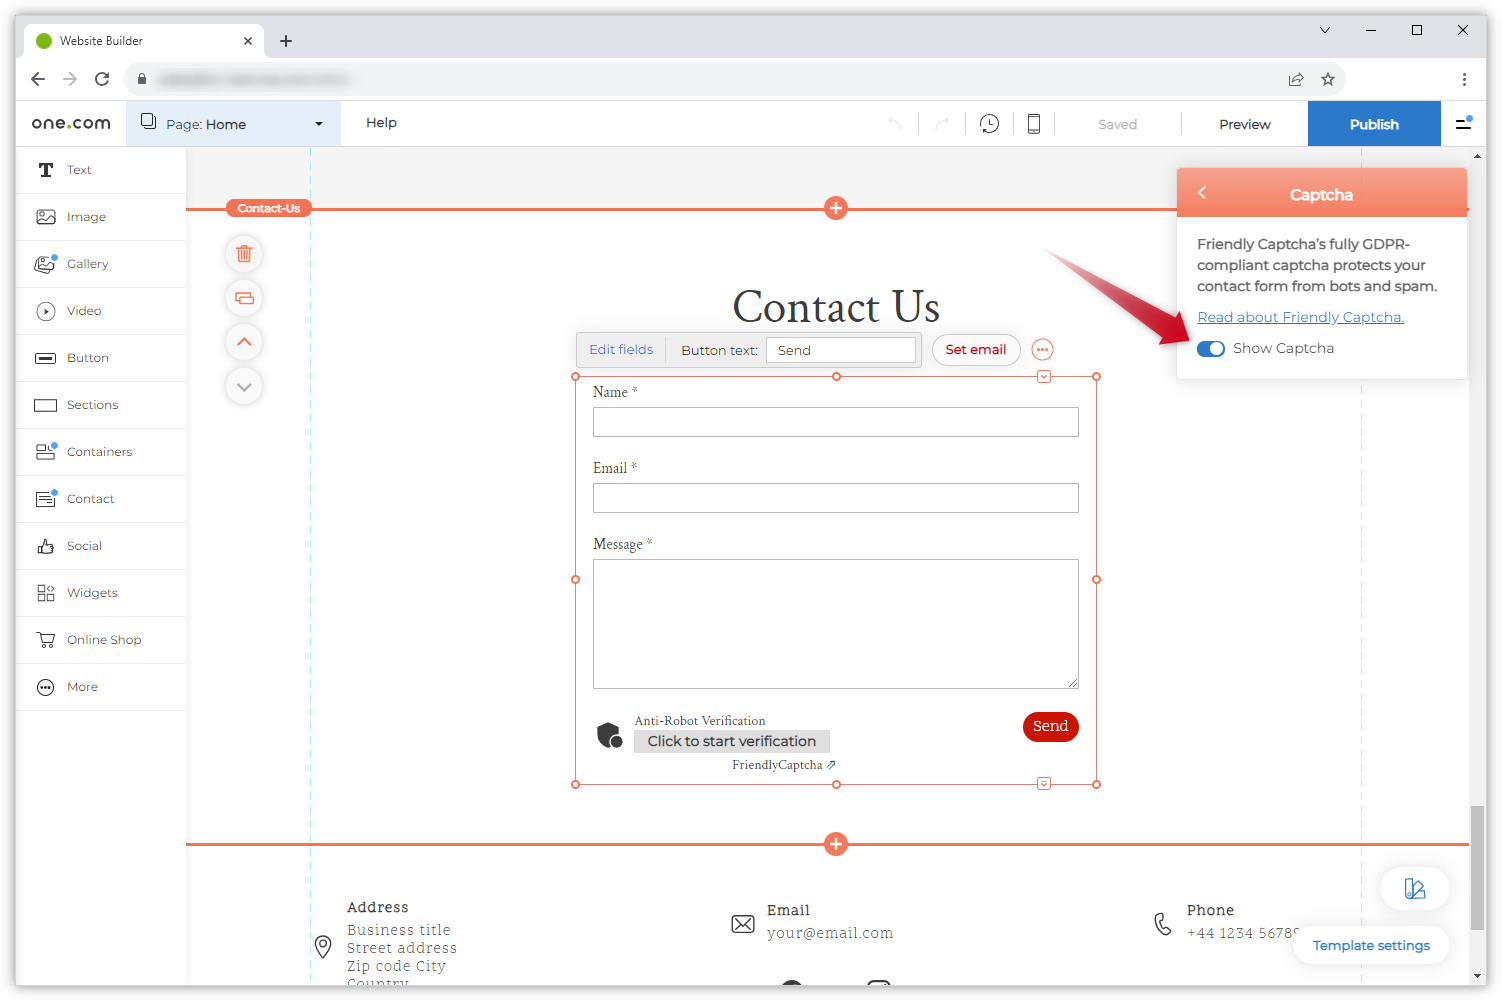Viewport: 1502px width, 1001px height.
Task: Click the expand handle at form bottom right
Action: click(1044, 784)
